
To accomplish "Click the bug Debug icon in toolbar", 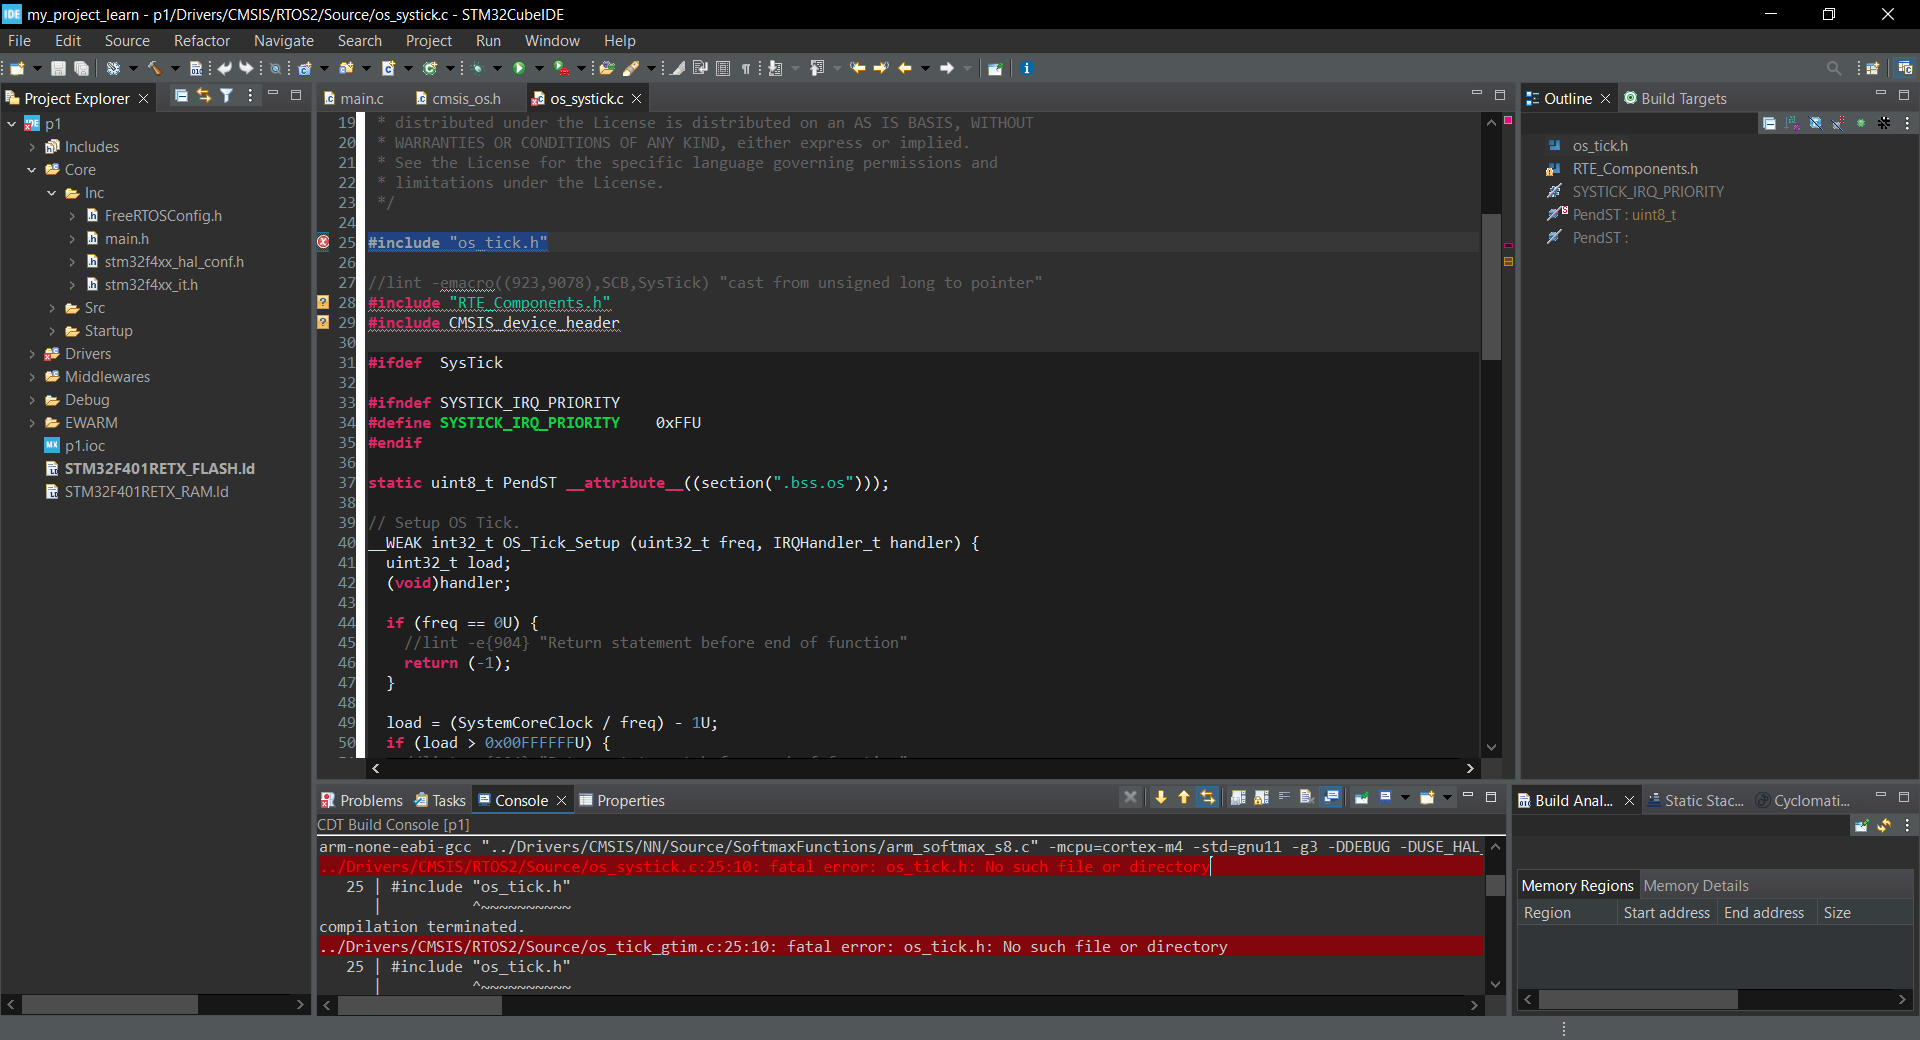I will (x=478, y=68).
